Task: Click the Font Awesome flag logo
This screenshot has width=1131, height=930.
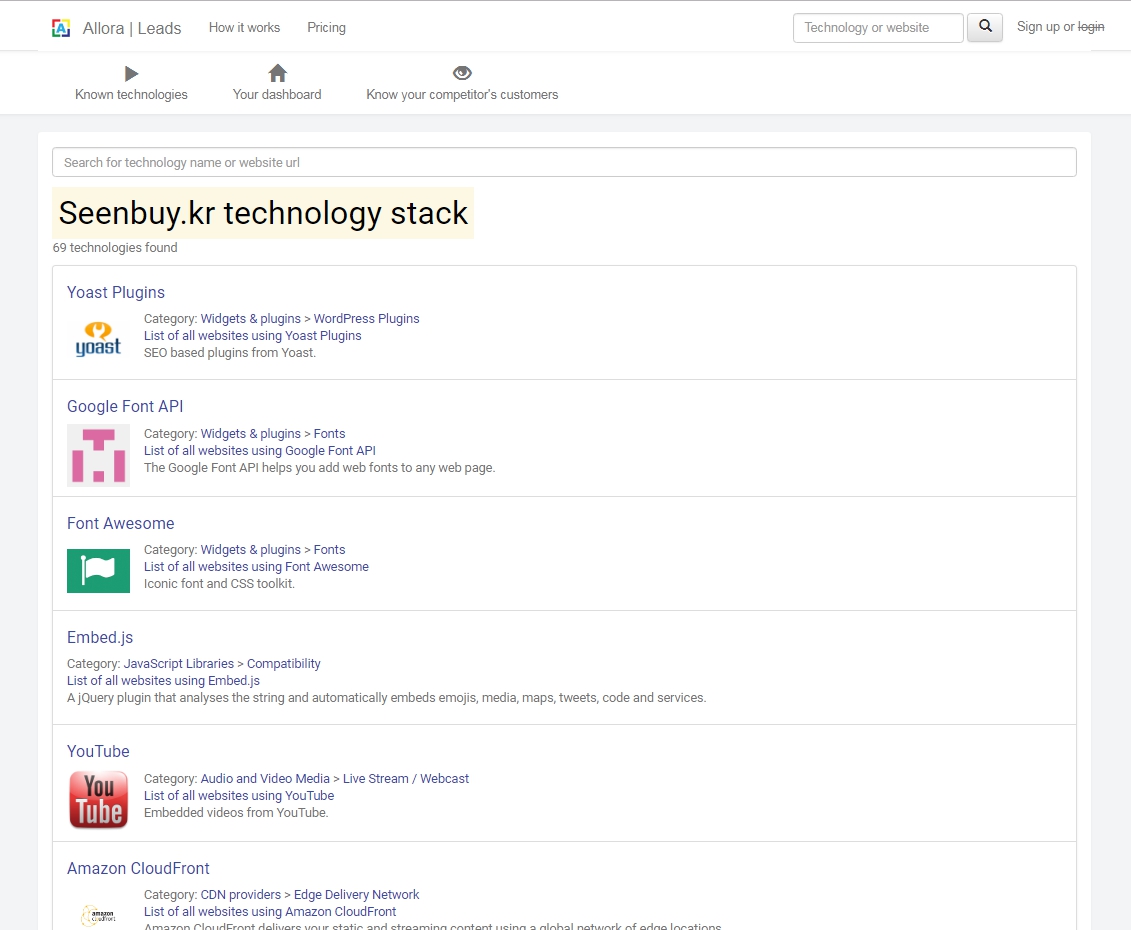Action: (98, 571)
